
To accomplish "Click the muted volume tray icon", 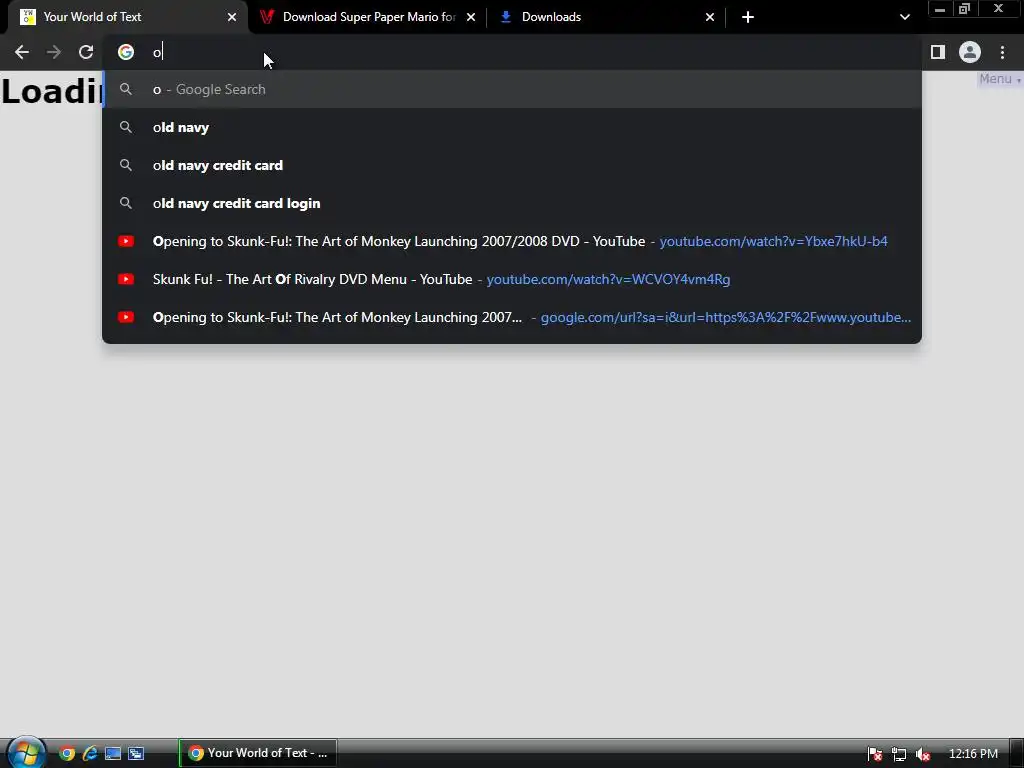I will [923, 754].
